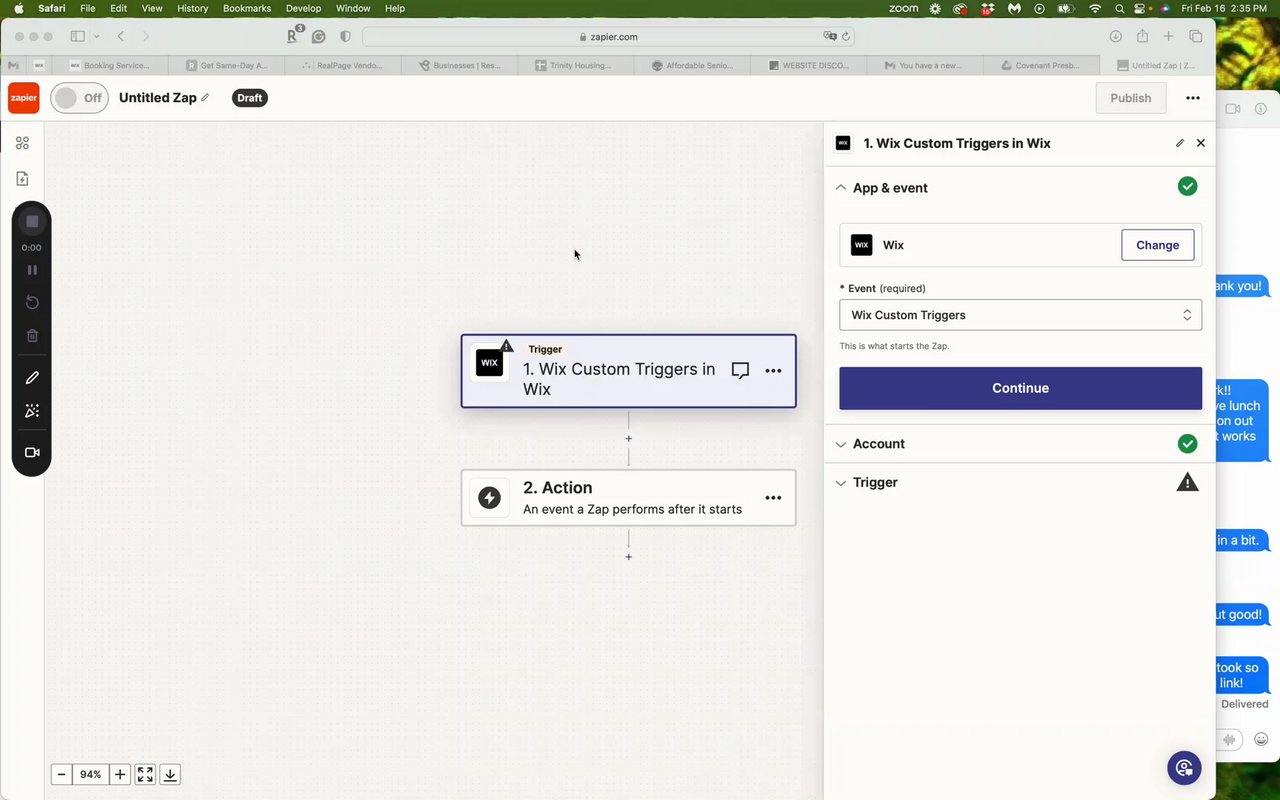Click the Change app button
The height and width of the screenshot is (800, 1280).
click(x=1157, y=245)
